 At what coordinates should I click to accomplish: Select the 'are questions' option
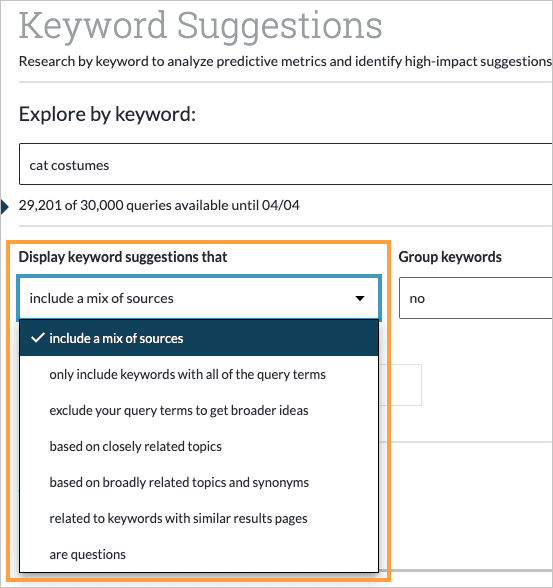coord(199,554)
